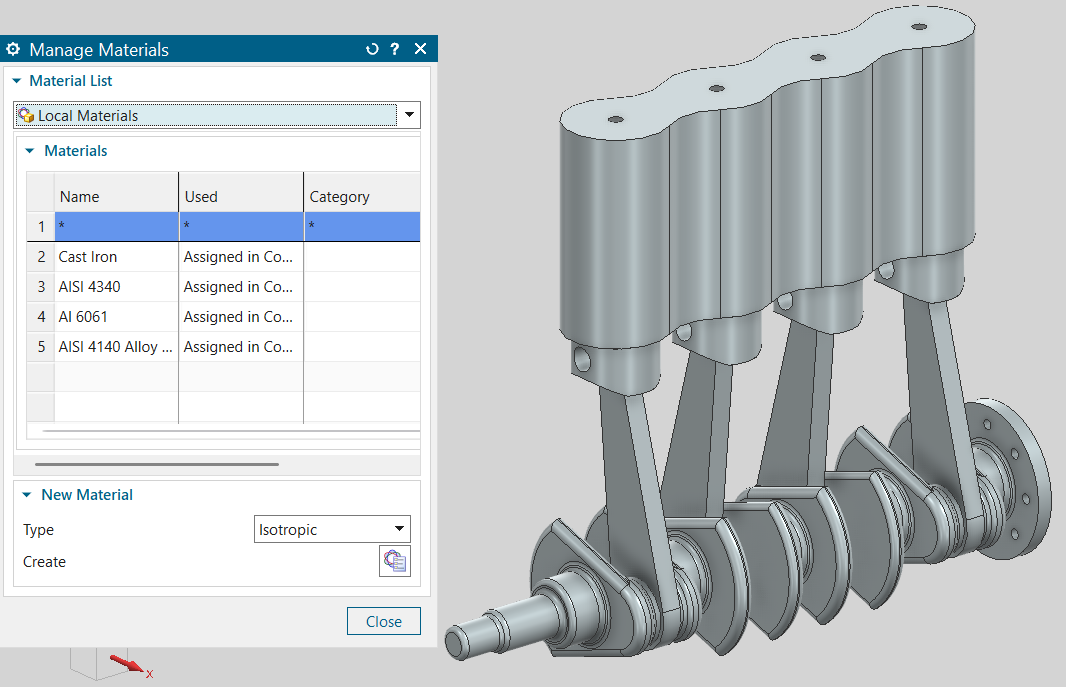1066x687 pixels.
Task: Click the Name filter field in row 1
Action: click(116, 227)
